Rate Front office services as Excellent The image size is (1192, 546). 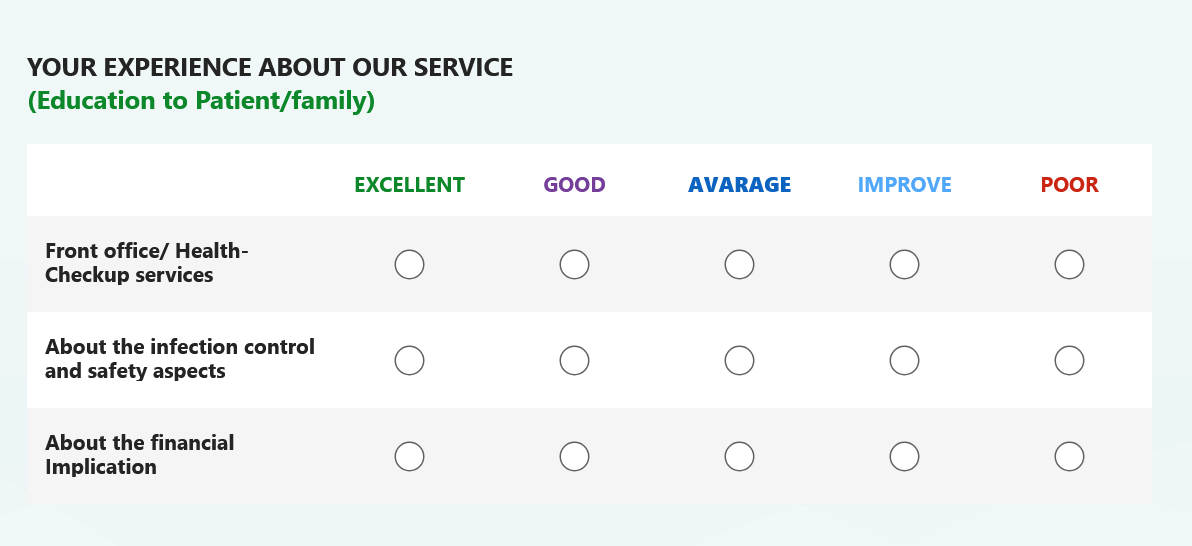point(409,265)
